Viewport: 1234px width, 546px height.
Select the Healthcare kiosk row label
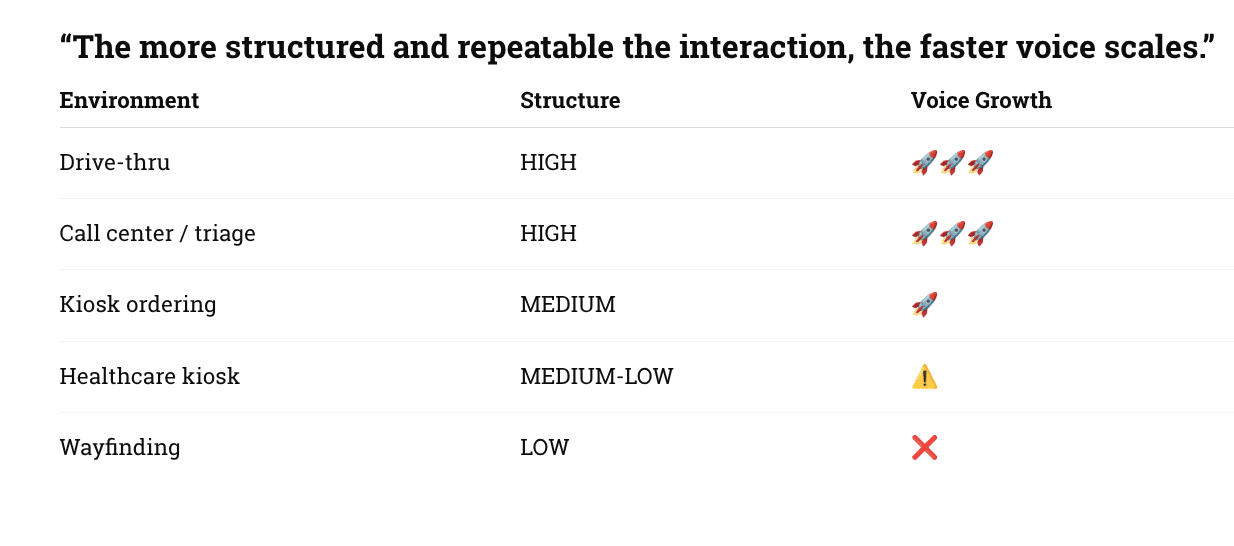tap(150, 377)
